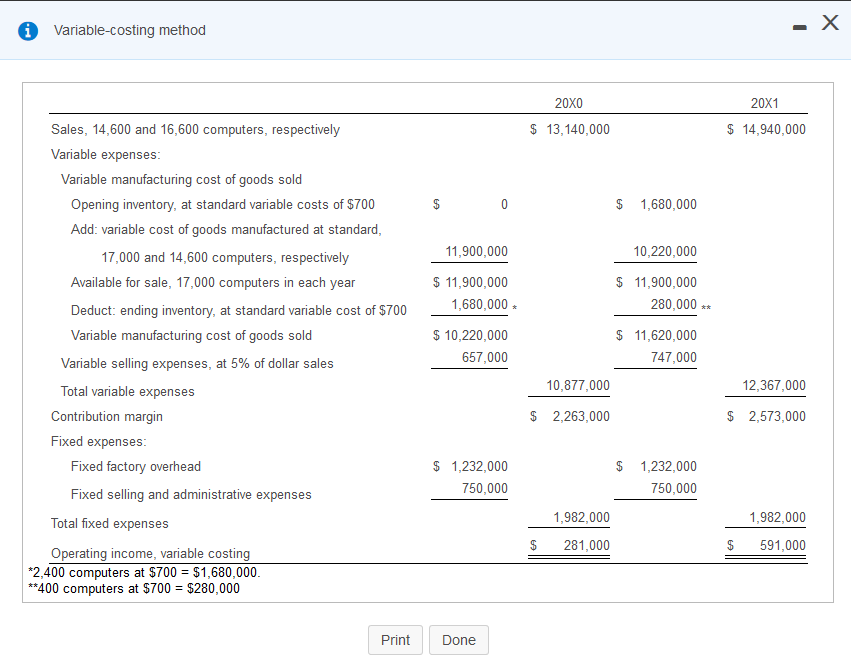Click the Print button
The width and height of the screenshot is (851, 661).
tap(395, 640)
